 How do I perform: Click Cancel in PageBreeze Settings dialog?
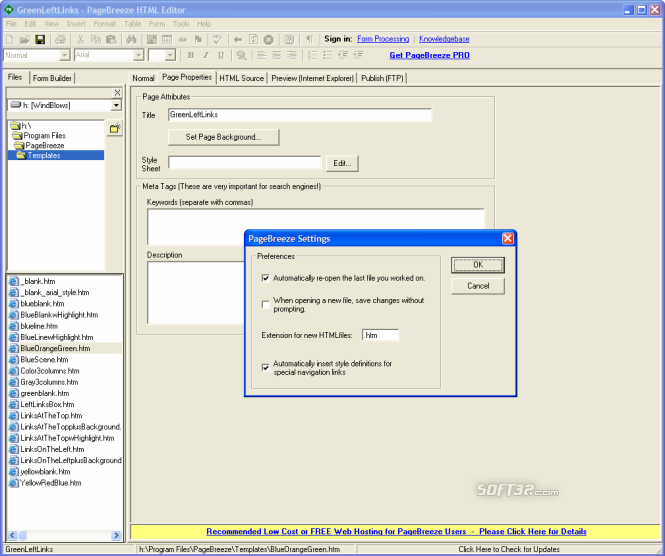[478, 286]
